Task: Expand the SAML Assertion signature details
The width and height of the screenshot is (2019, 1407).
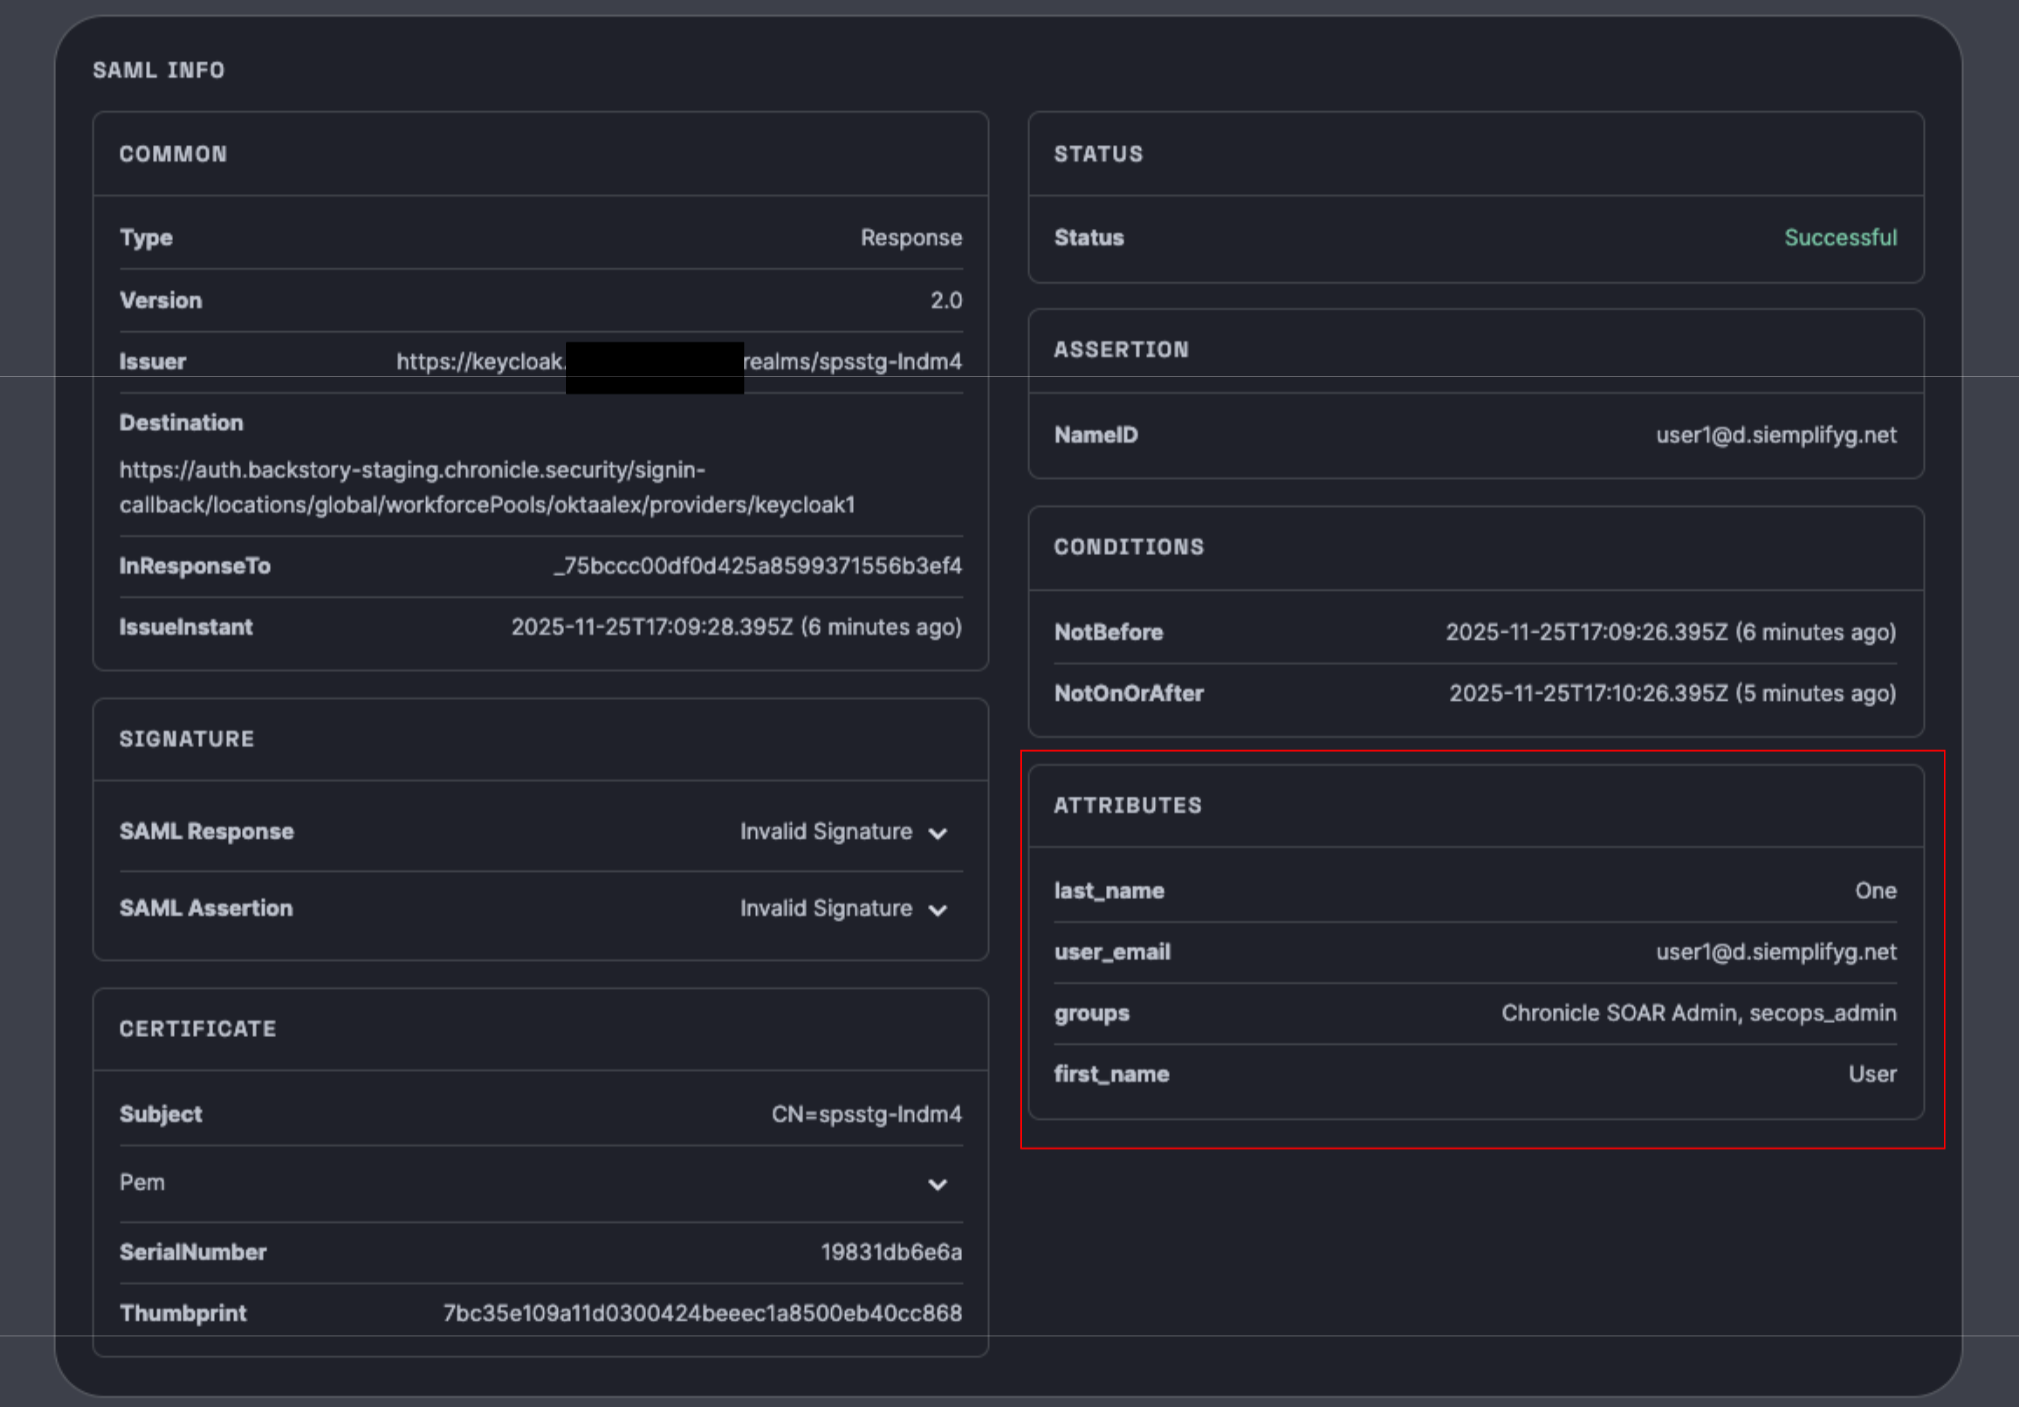Action: point(938,909)
